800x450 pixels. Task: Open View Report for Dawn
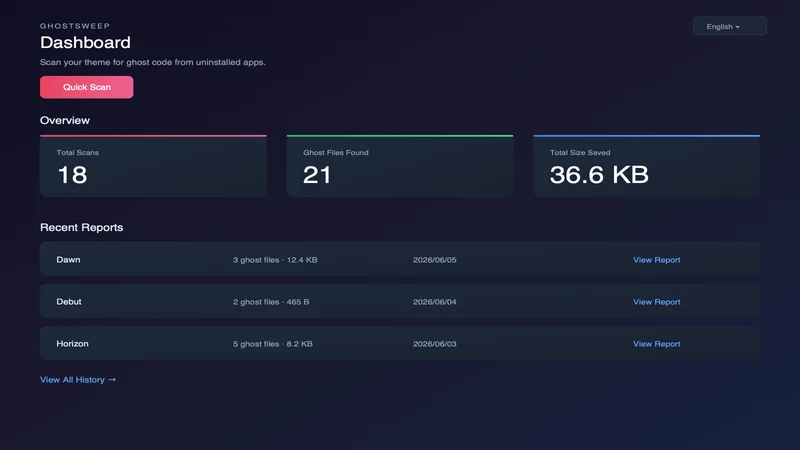pyautogui.click(x=657, y=260)
